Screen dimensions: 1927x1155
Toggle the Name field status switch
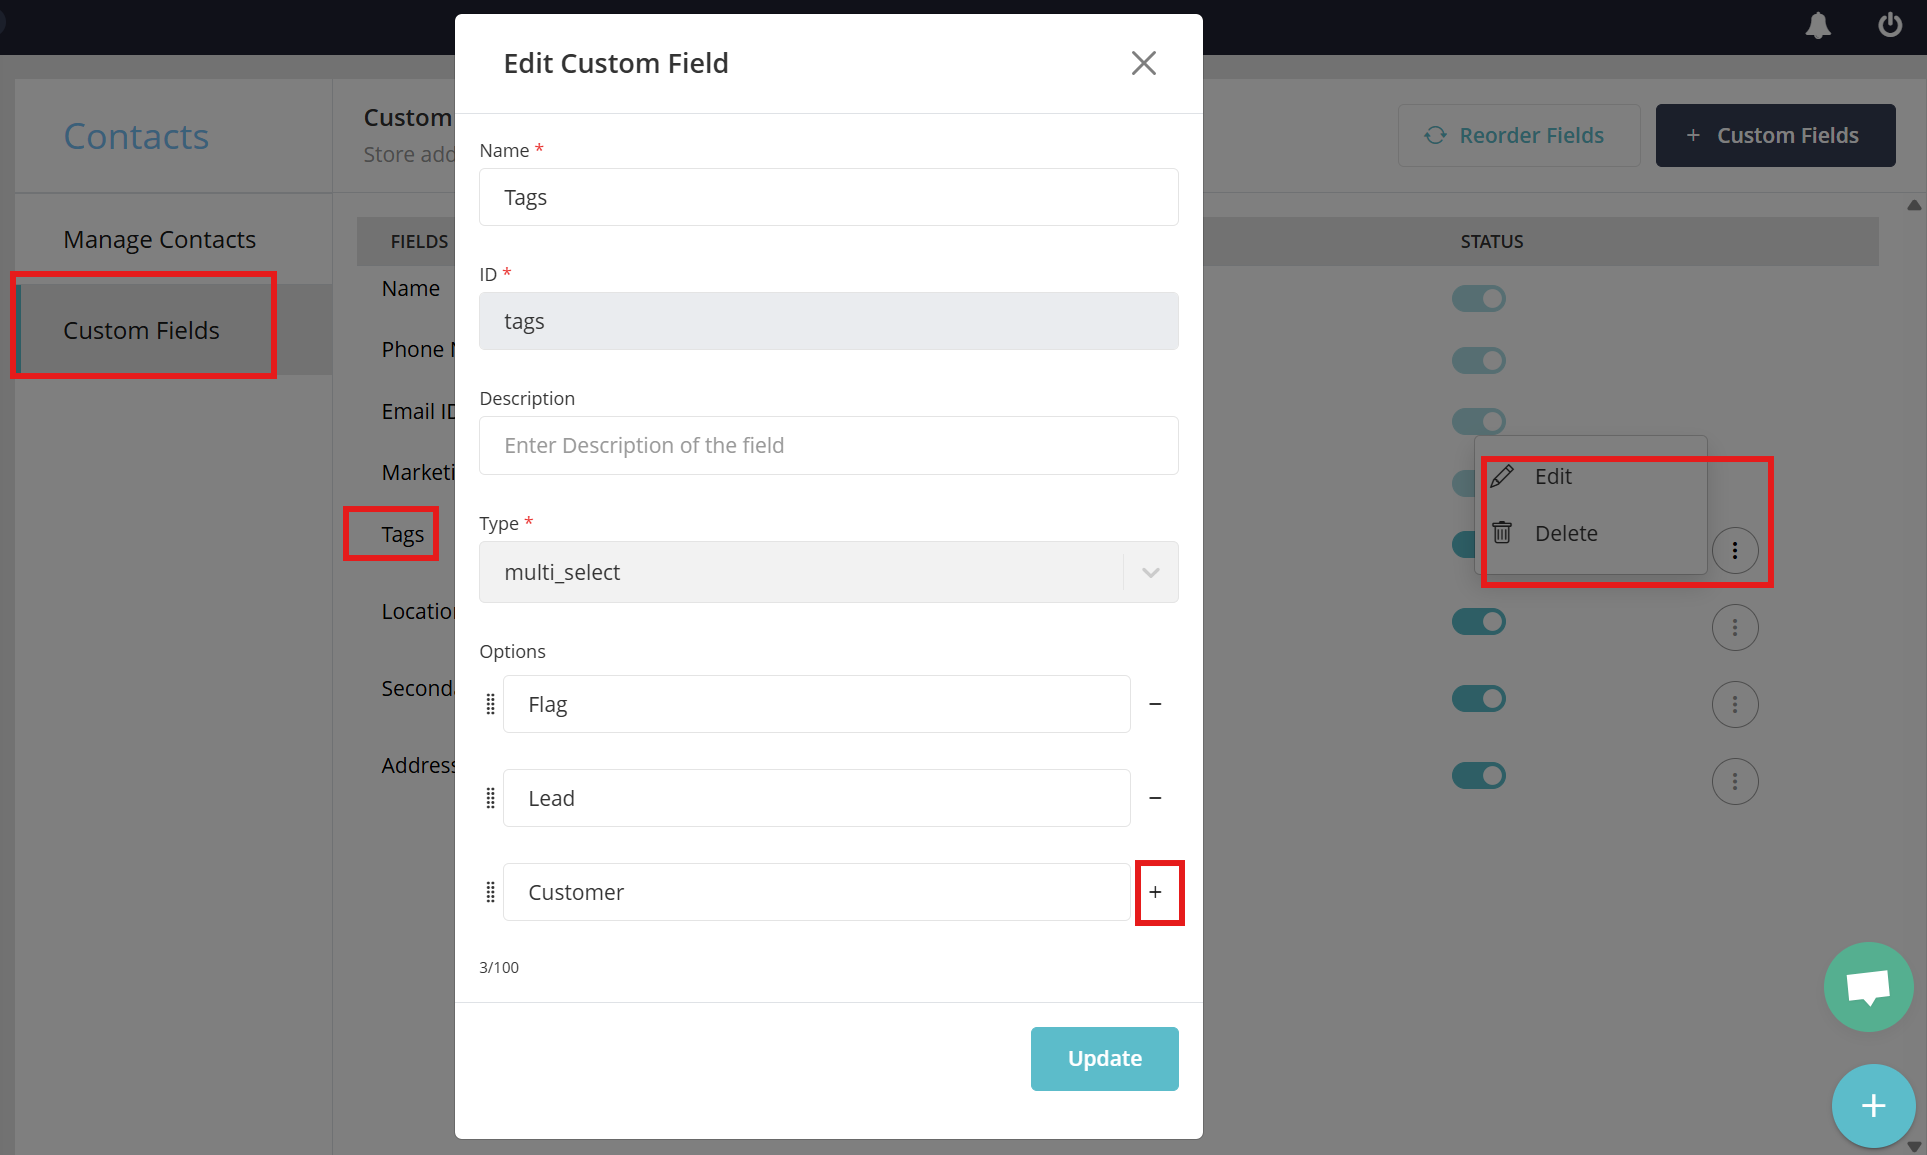[1478, 298]
